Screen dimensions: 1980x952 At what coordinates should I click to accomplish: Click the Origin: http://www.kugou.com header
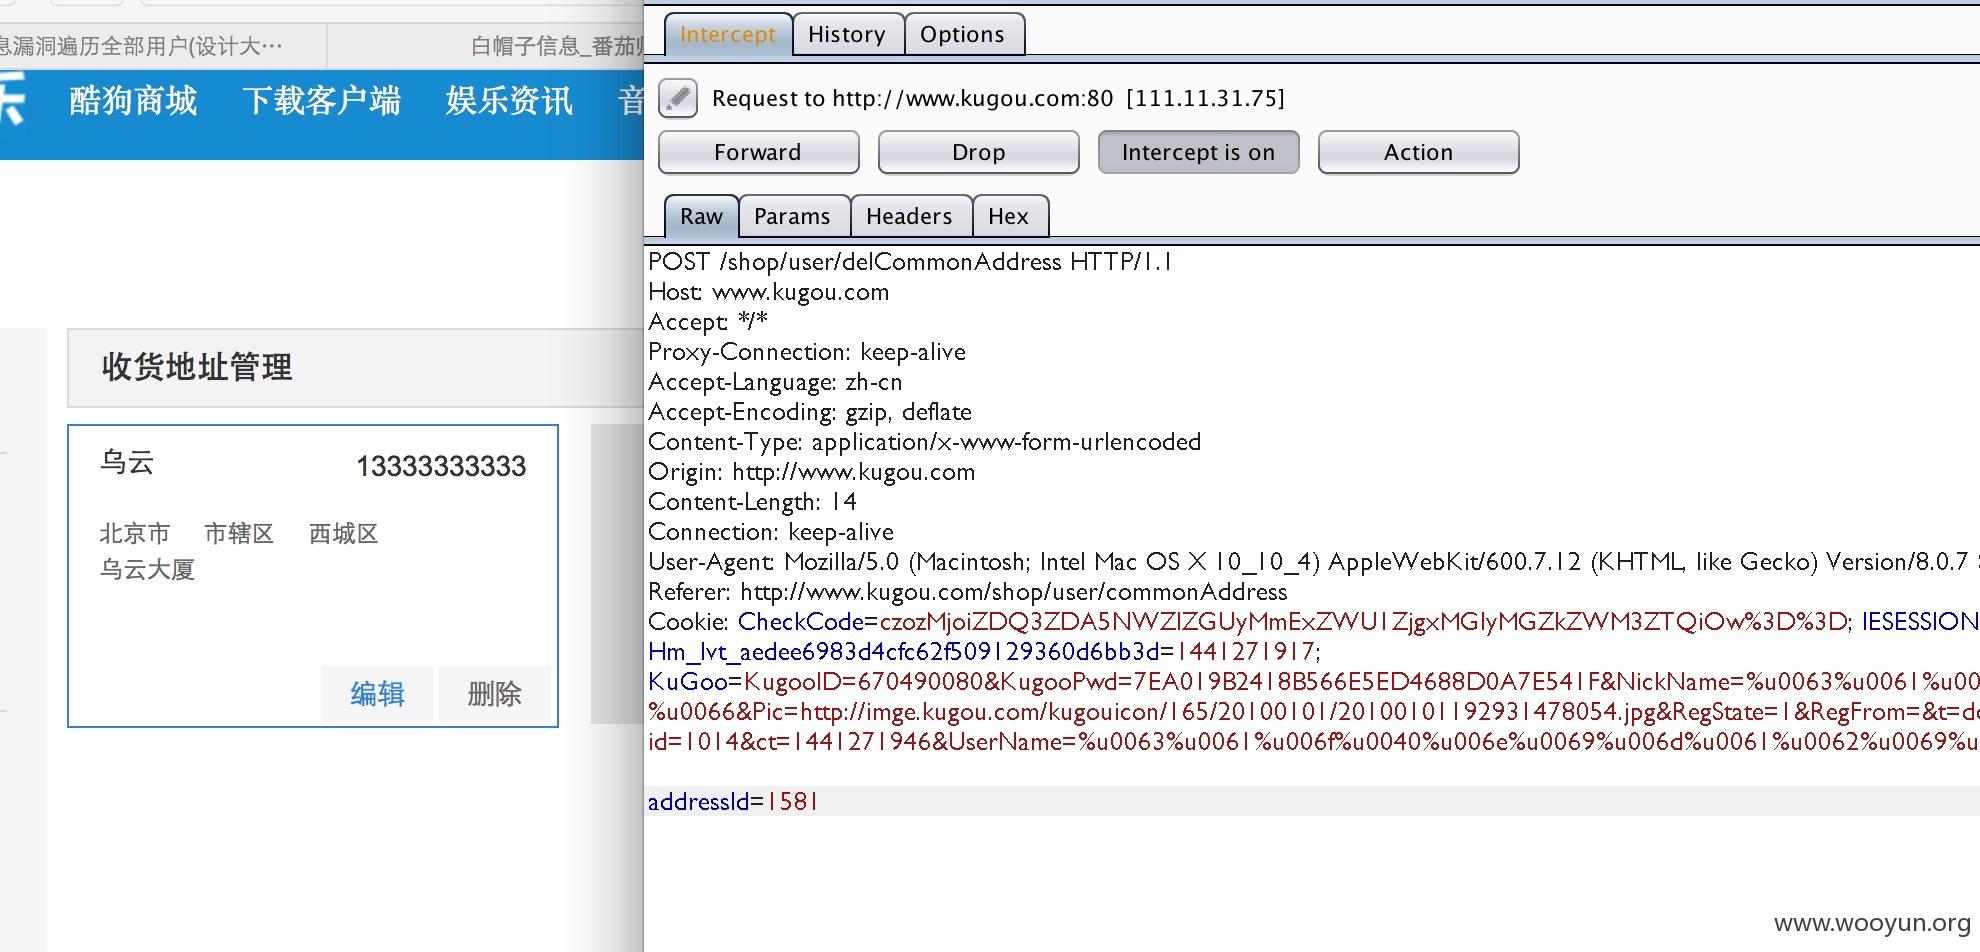pos(811,472)
